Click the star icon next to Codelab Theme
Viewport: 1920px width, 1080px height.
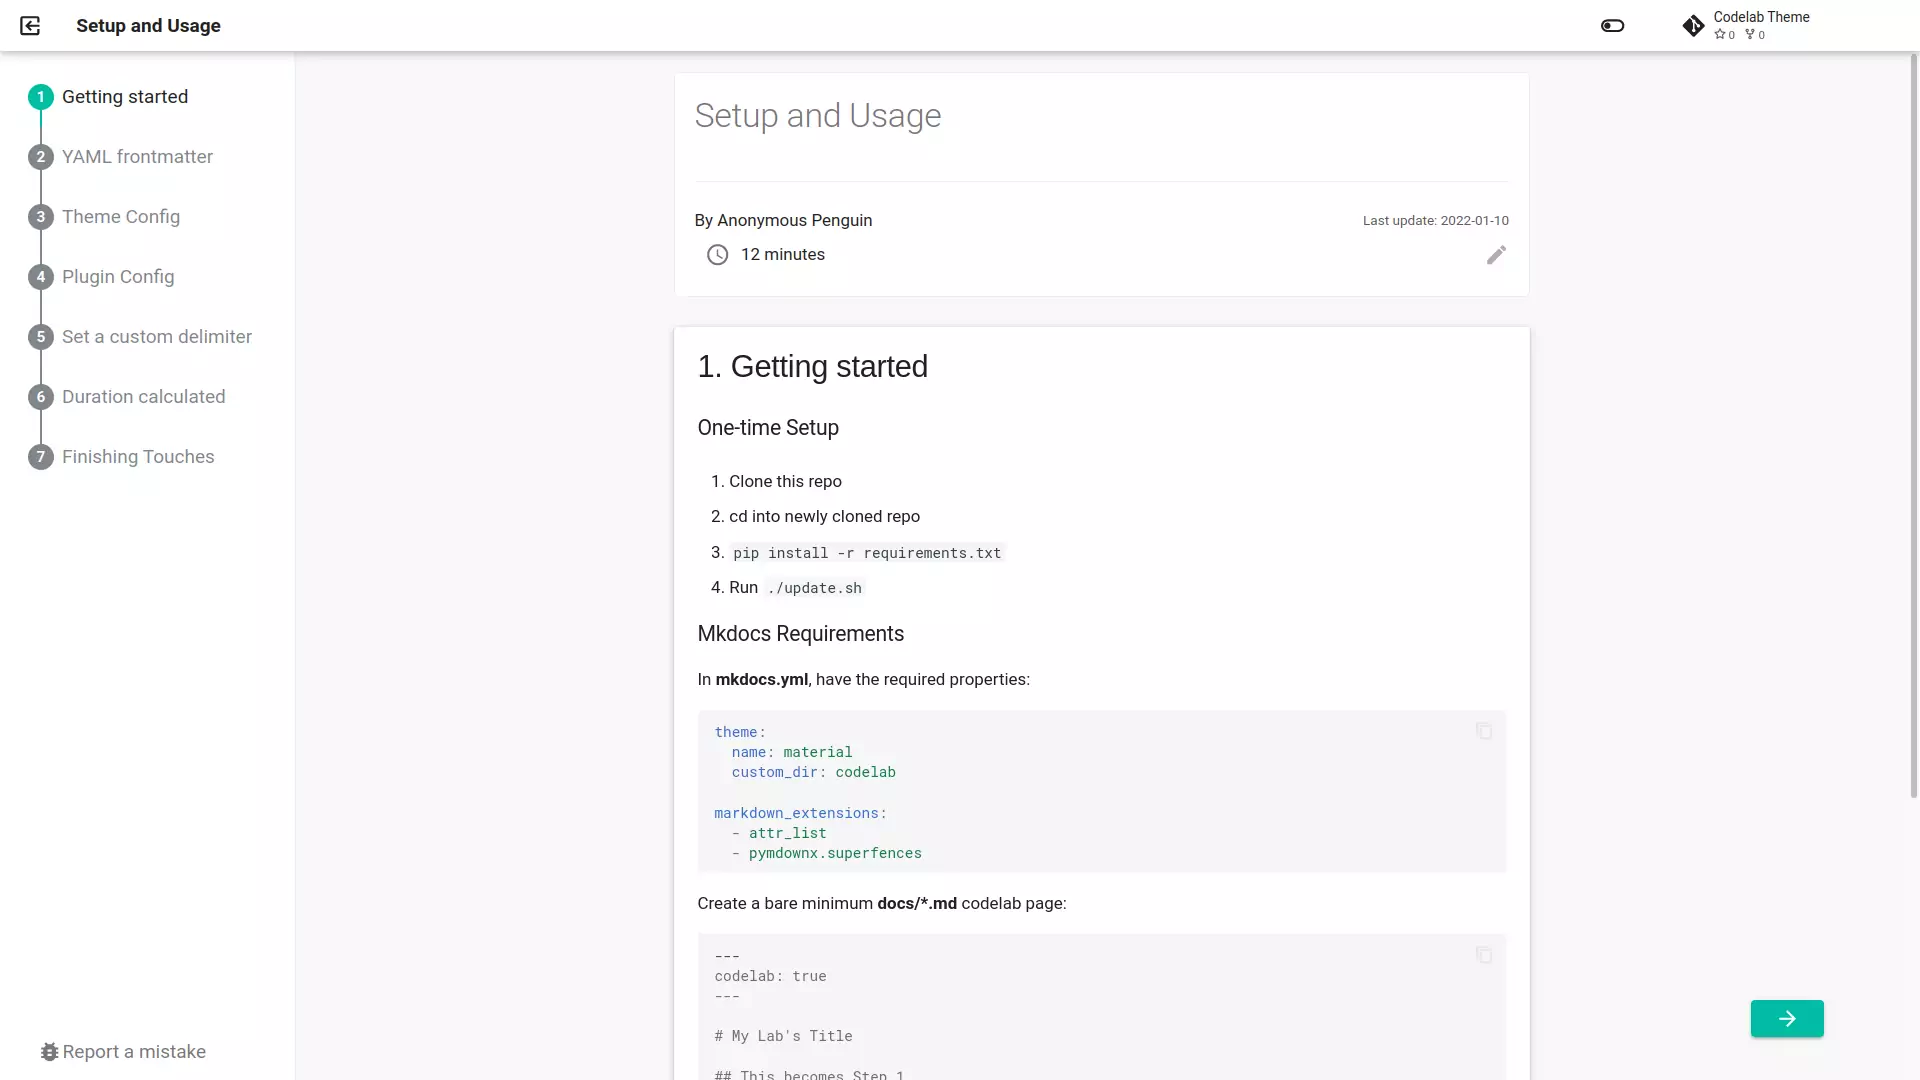[x=1721, y=34]
